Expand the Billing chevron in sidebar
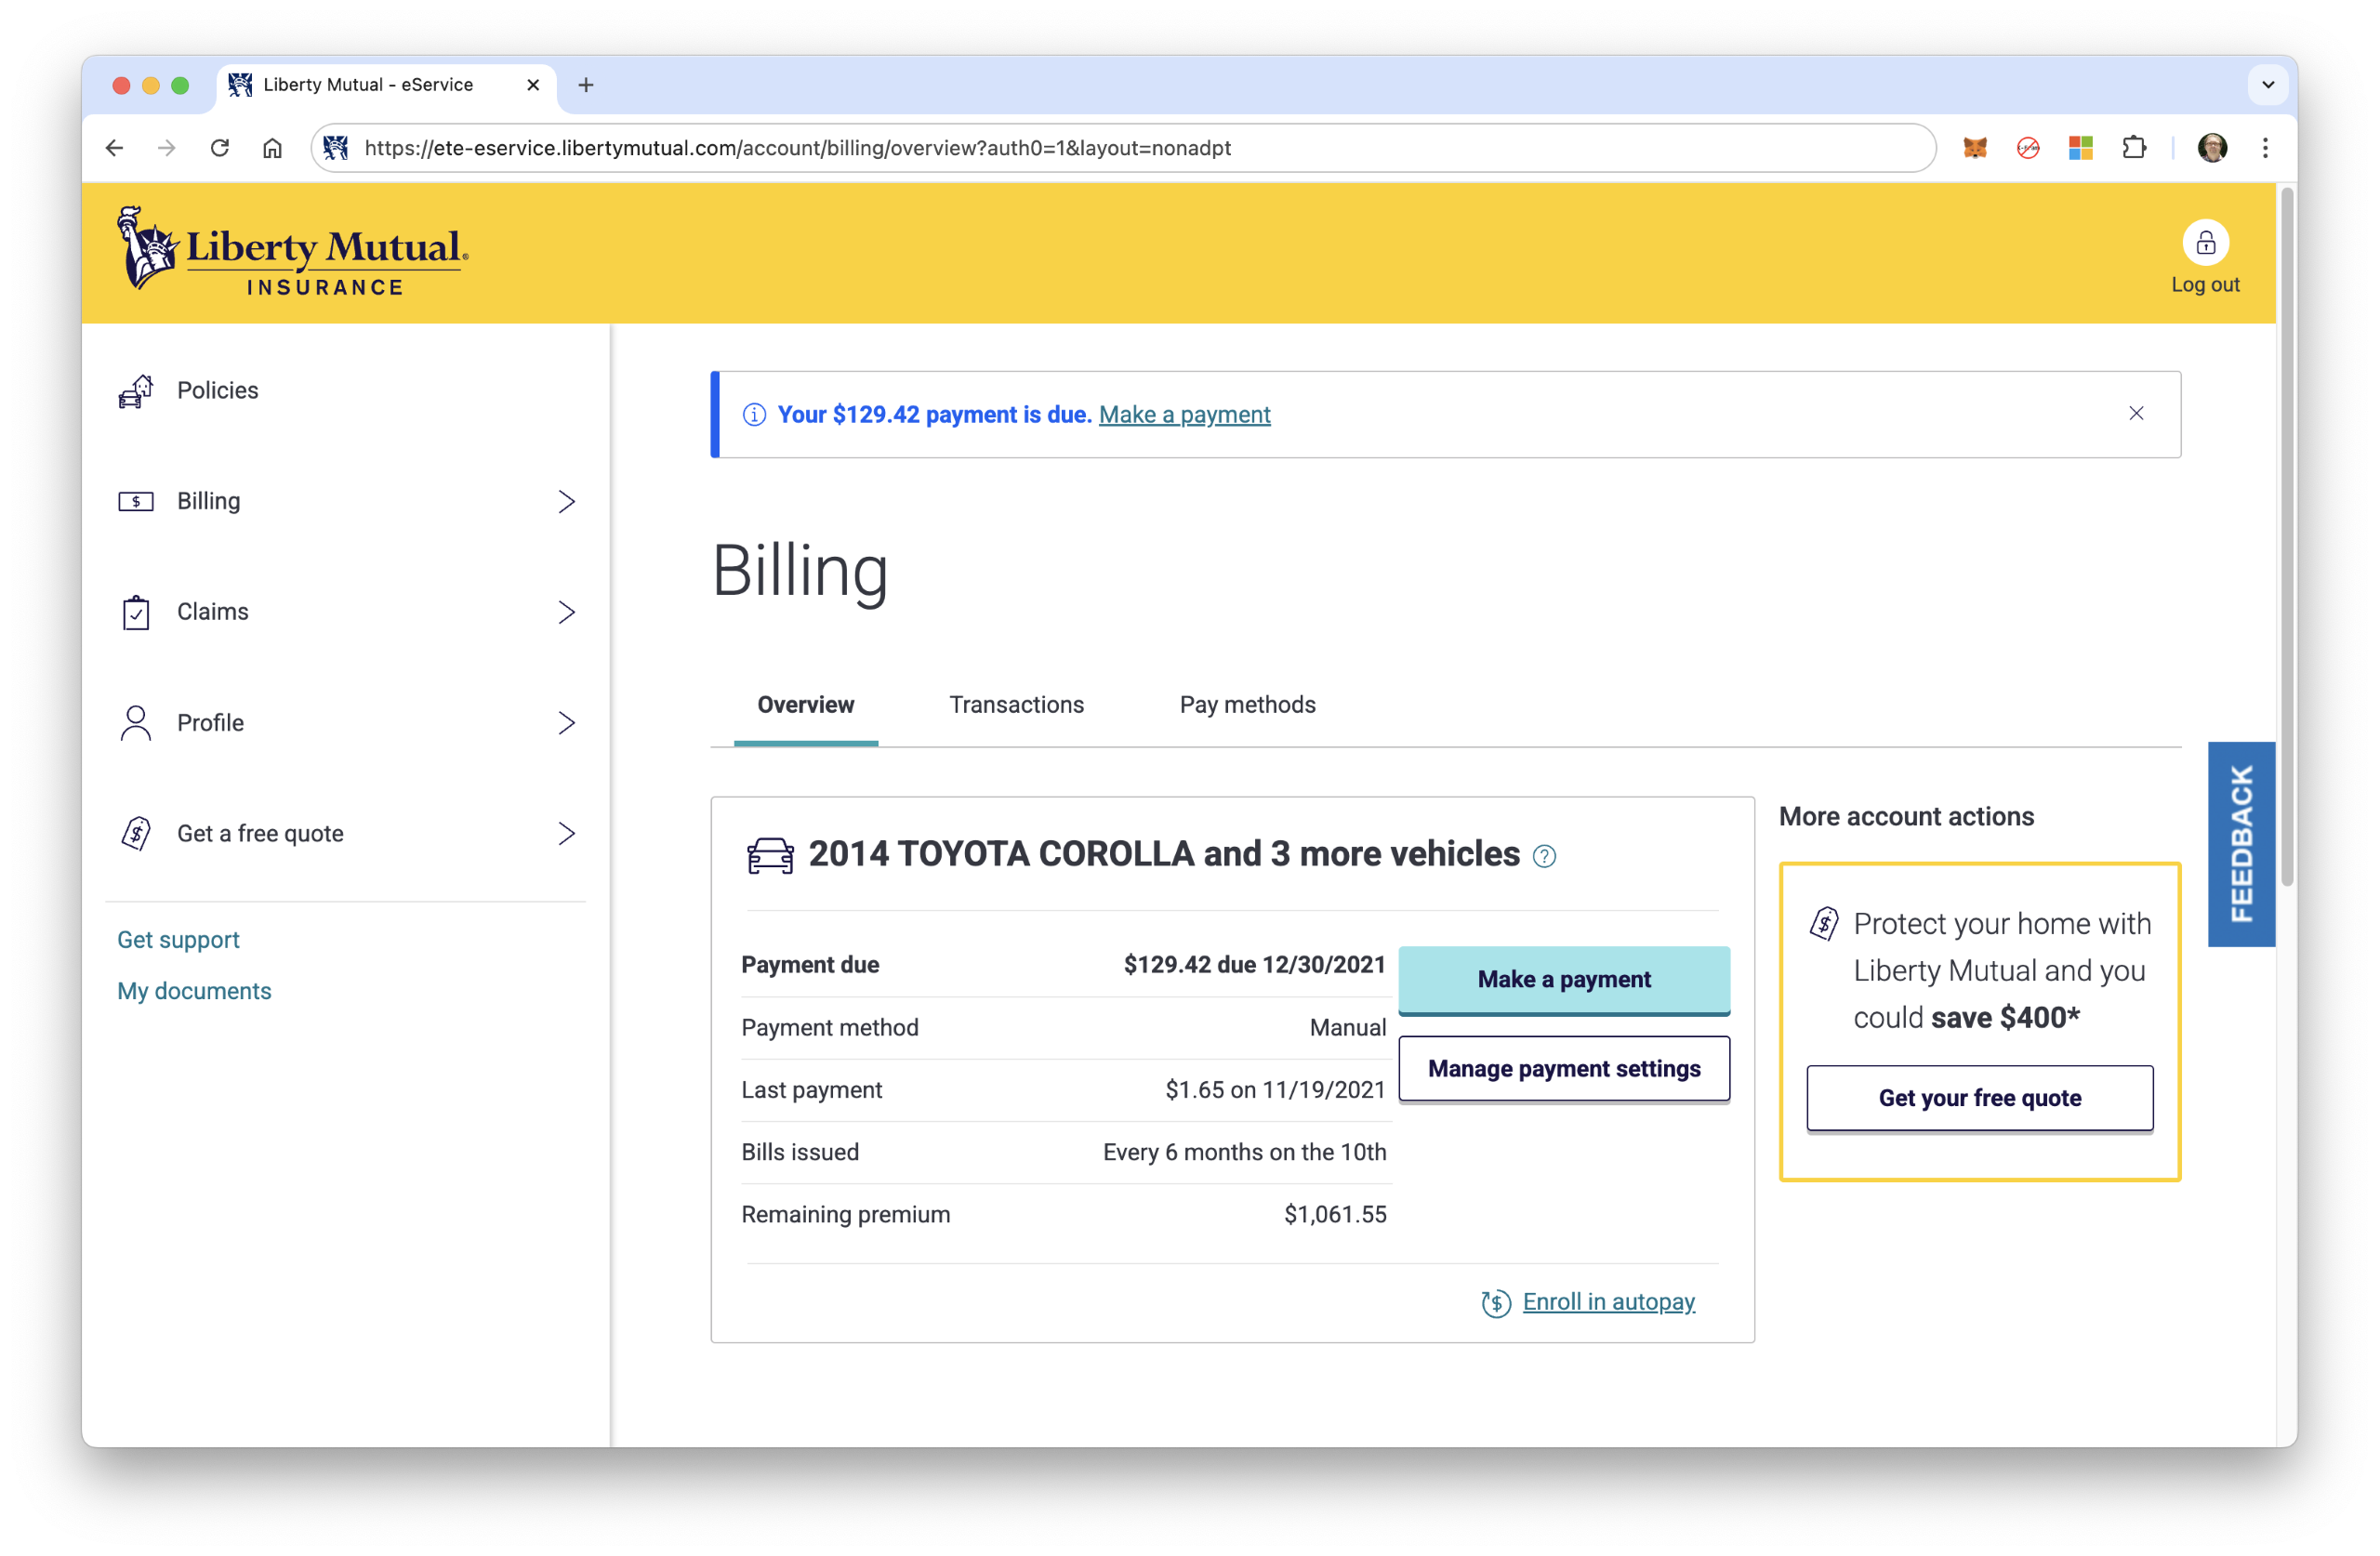 566,501
